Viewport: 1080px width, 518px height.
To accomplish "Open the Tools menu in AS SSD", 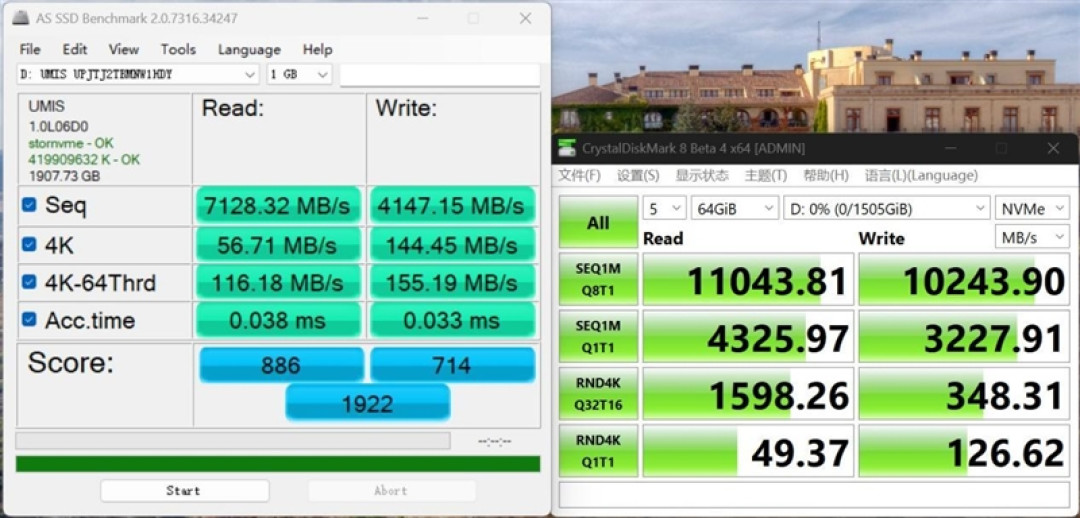I will click(178, 50).
